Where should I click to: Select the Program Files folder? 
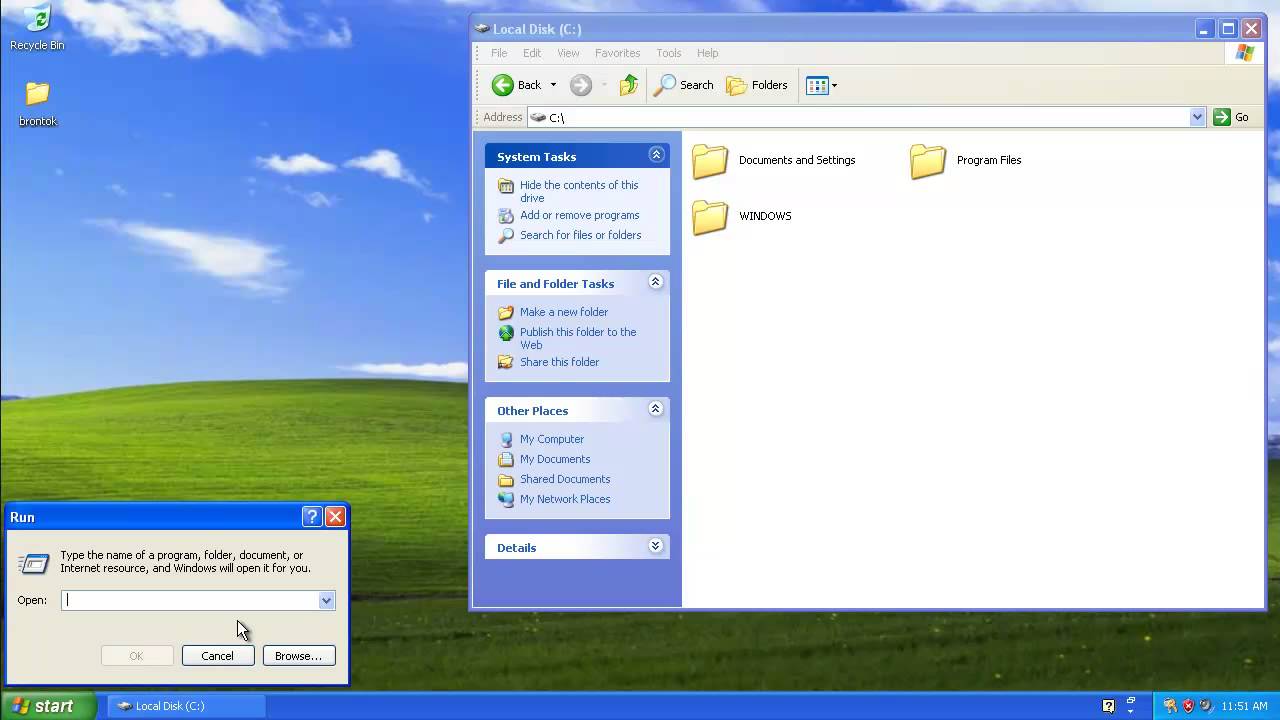coord(967,160)
